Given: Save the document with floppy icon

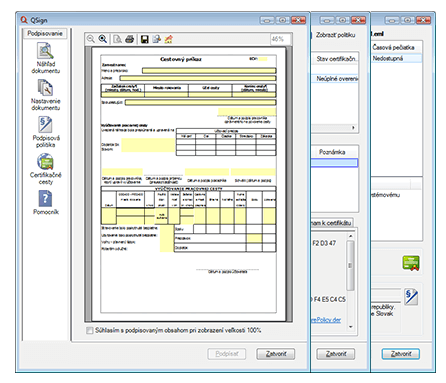Looking at the screenshot, I should (x=144, y=39).
